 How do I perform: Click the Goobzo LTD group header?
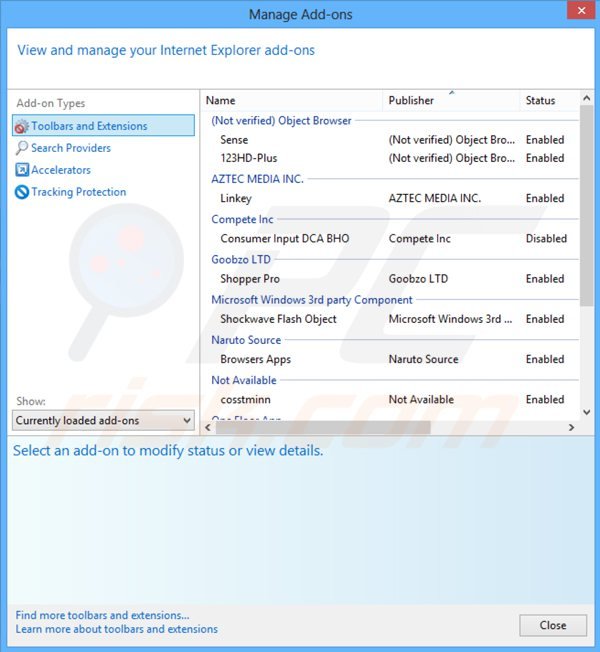click(241, 259)
